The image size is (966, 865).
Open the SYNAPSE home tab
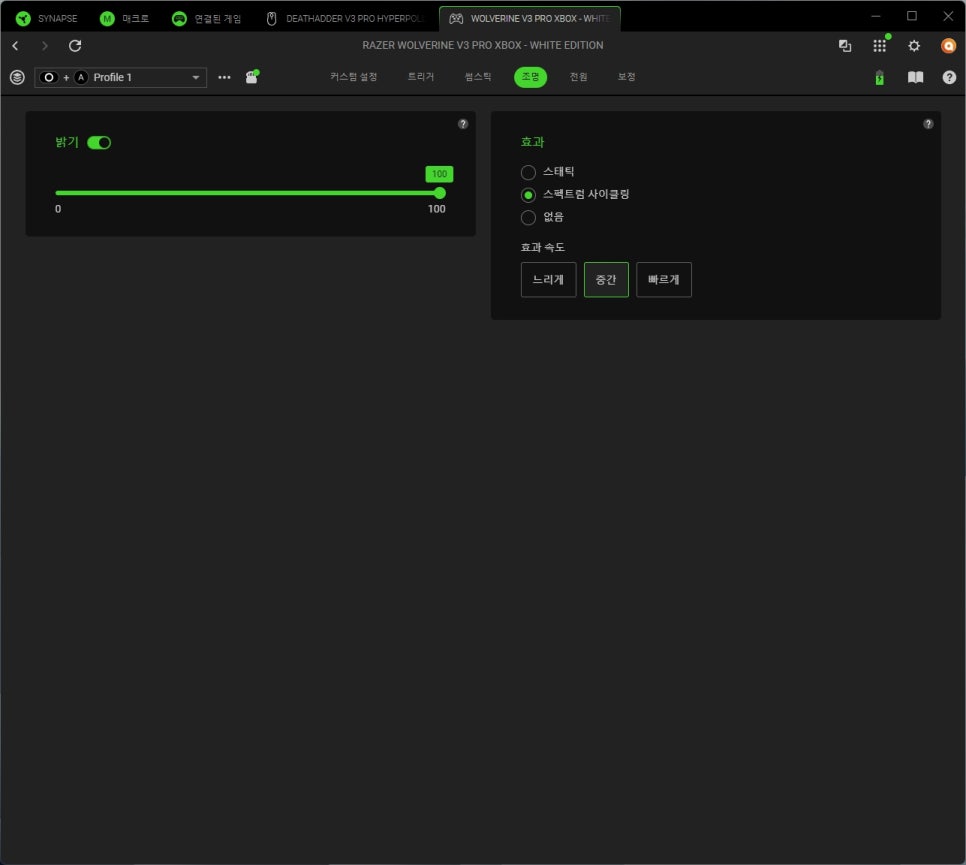[46, 18]
